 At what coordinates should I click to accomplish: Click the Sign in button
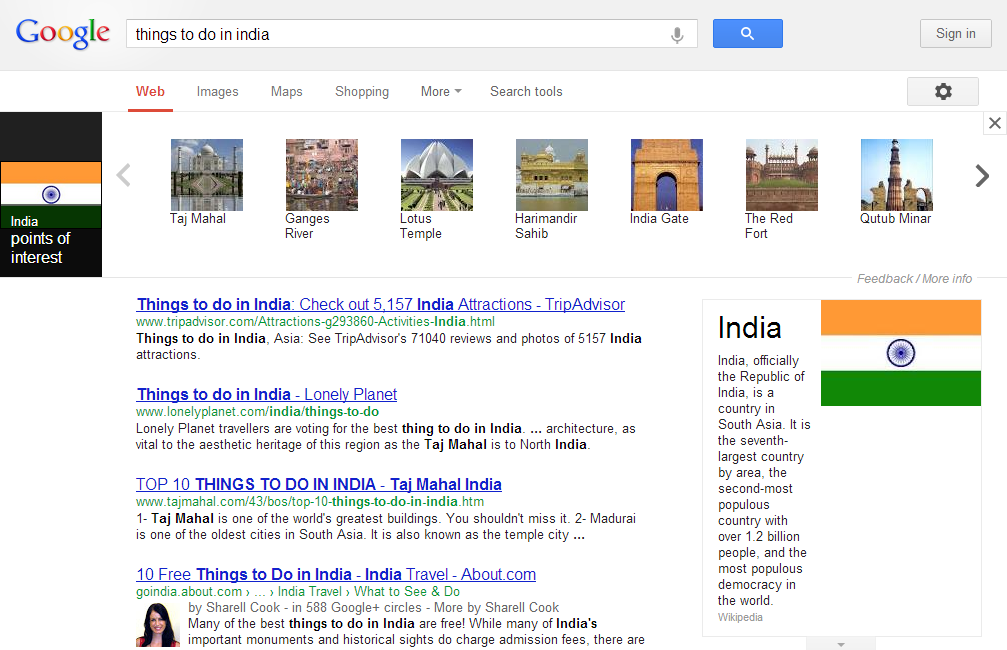(x=956, y=33)
